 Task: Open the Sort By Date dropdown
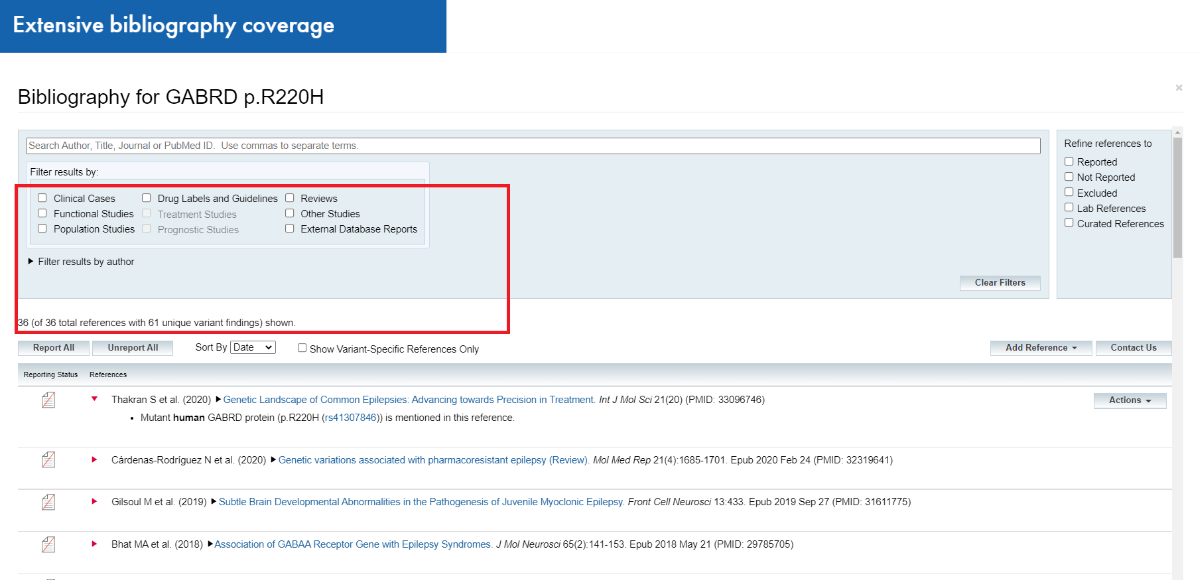[x=252, y=347]
